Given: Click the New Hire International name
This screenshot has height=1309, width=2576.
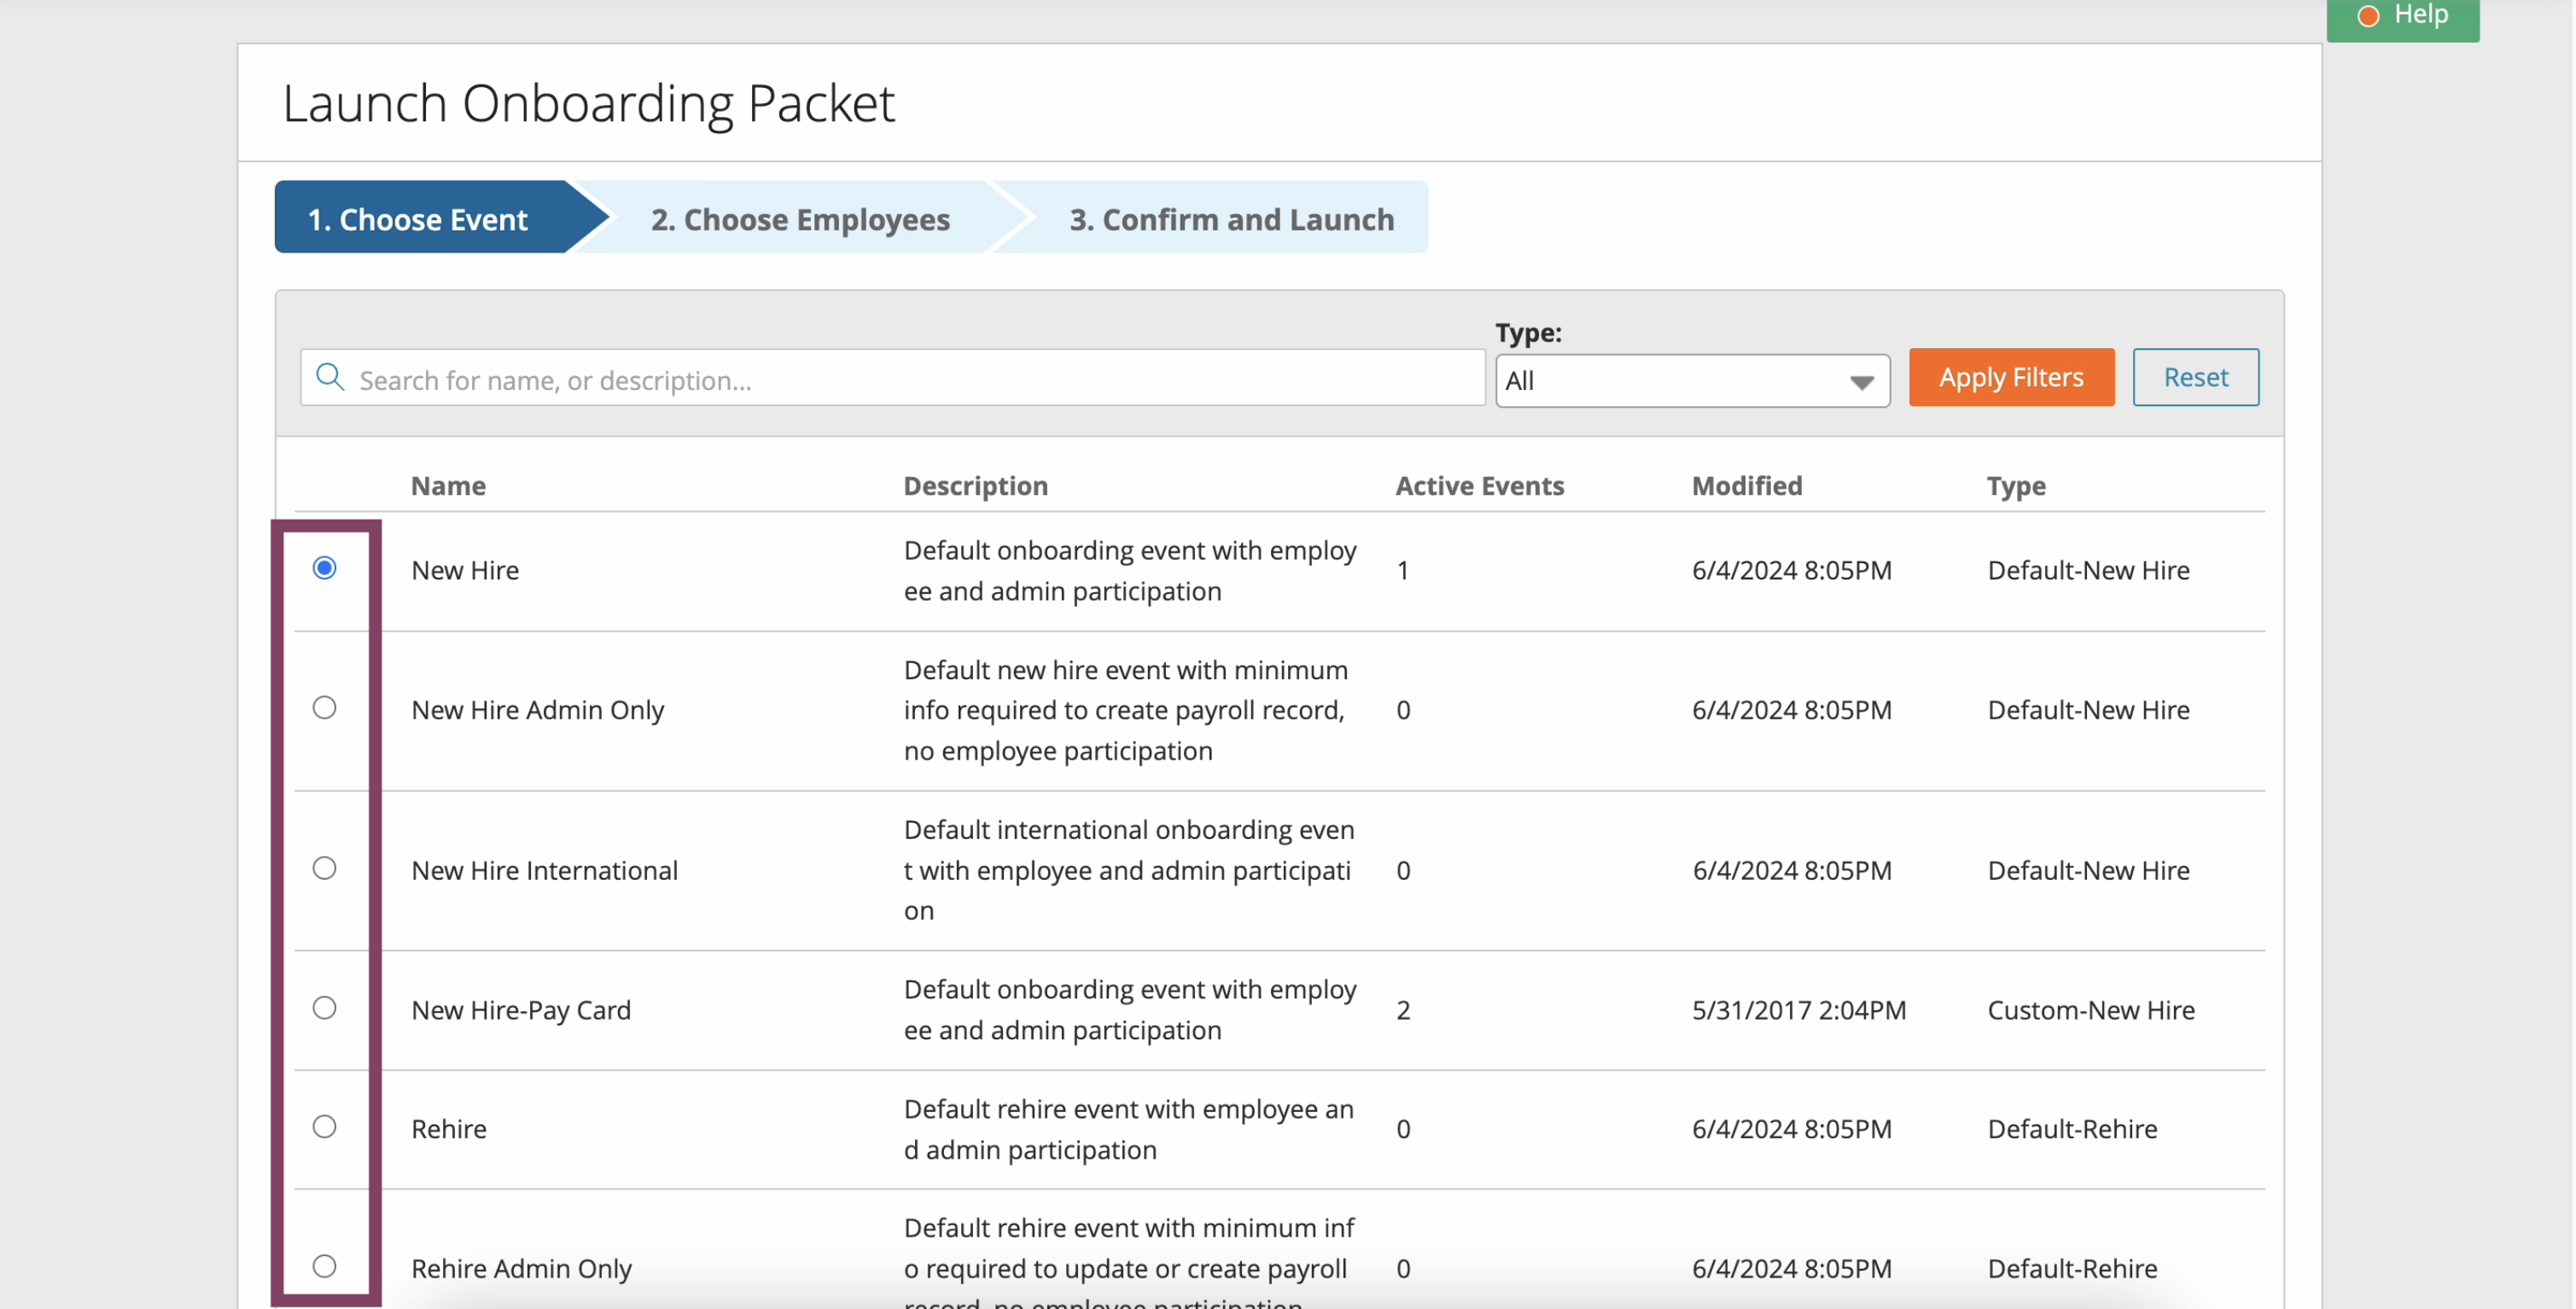Looking at the screenshot, I should [x=544, y=870].
